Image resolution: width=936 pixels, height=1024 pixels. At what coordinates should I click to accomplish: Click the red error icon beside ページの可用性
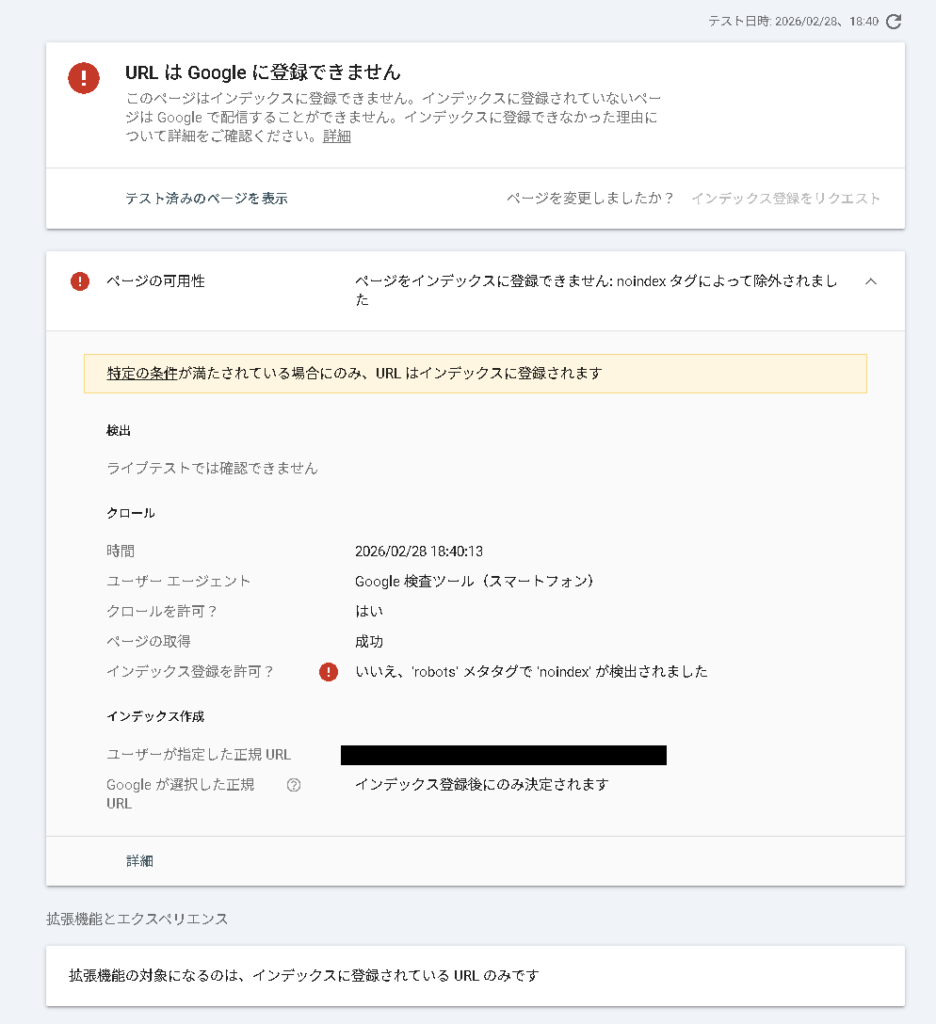(80, 282)
